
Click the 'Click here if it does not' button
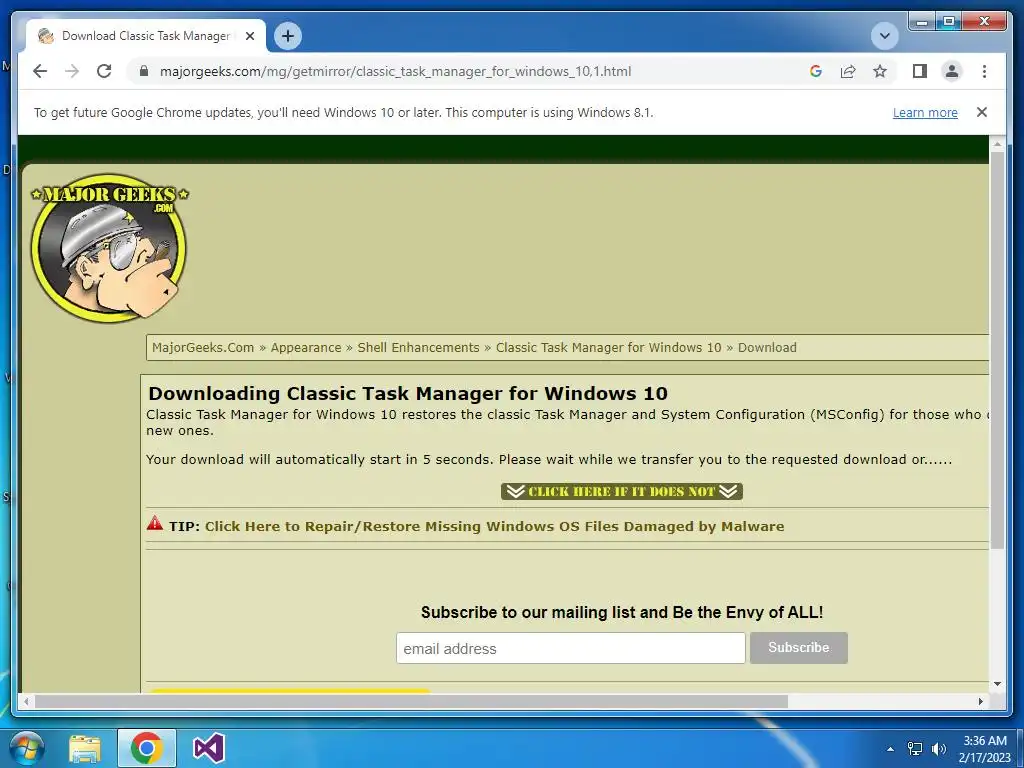[x=622, y=491]
